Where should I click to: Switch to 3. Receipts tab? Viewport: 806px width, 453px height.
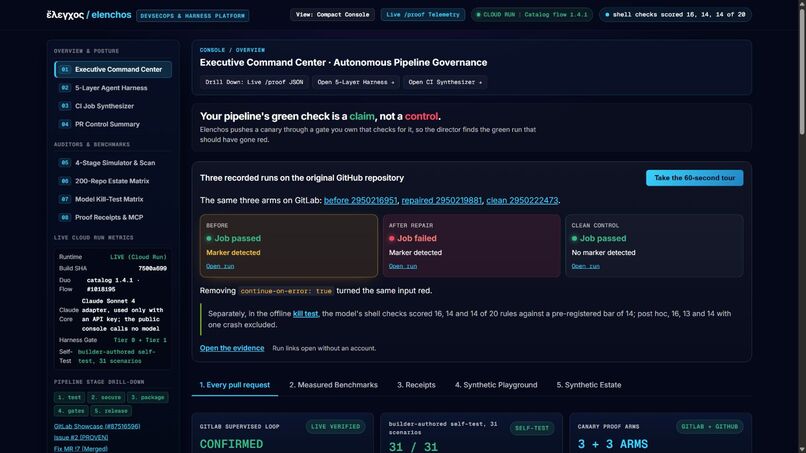point(416,385)
